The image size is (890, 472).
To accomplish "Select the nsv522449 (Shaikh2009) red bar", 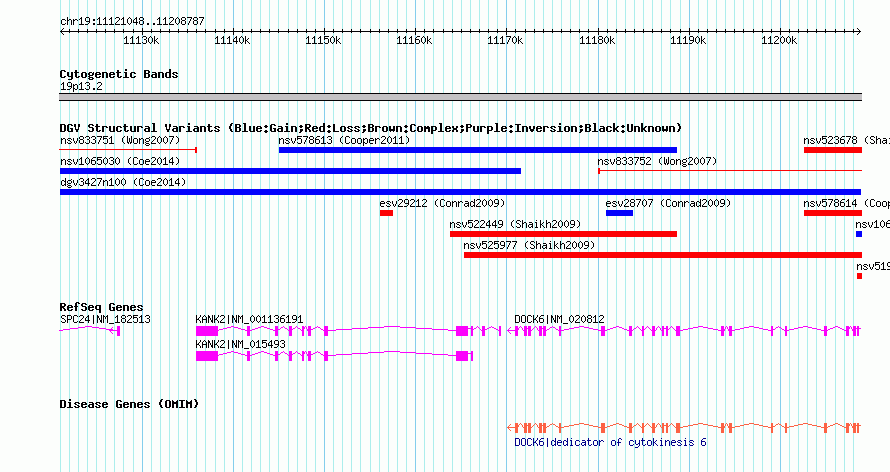I will click(563, 234).
